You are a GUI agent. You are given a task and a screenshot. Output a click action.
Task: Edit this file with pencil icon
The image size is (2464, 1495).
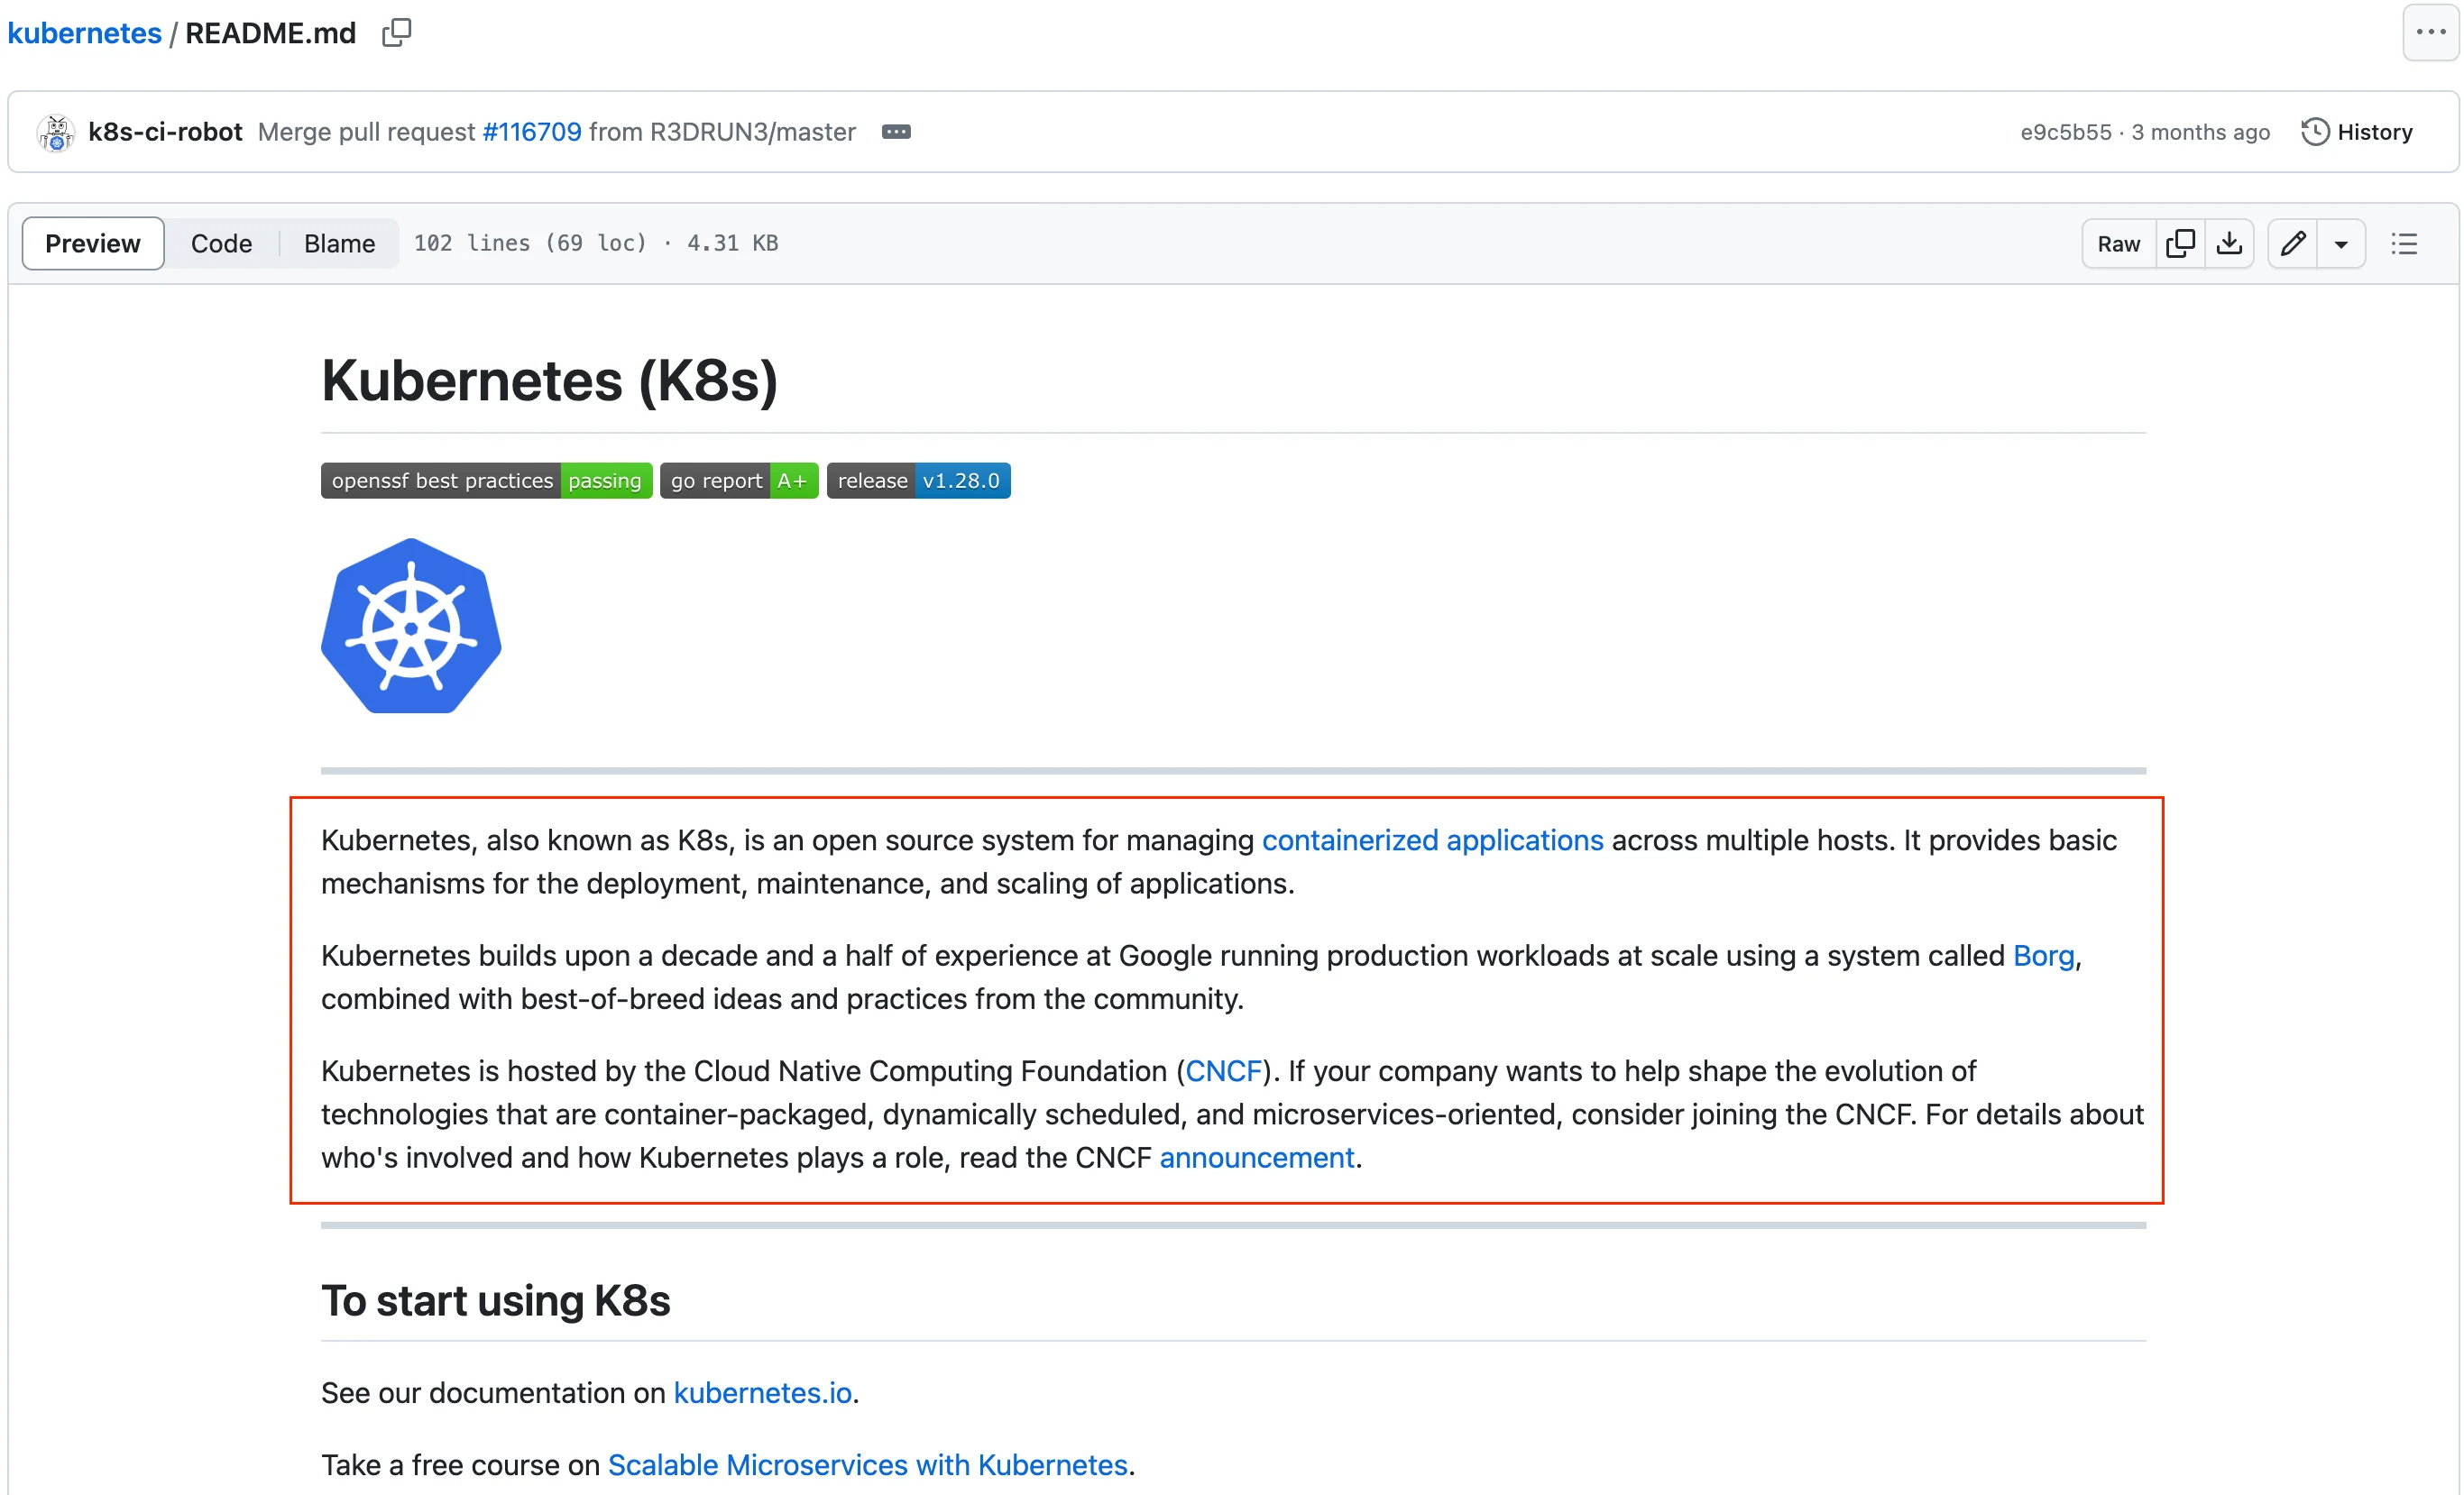coord(2293,244)
